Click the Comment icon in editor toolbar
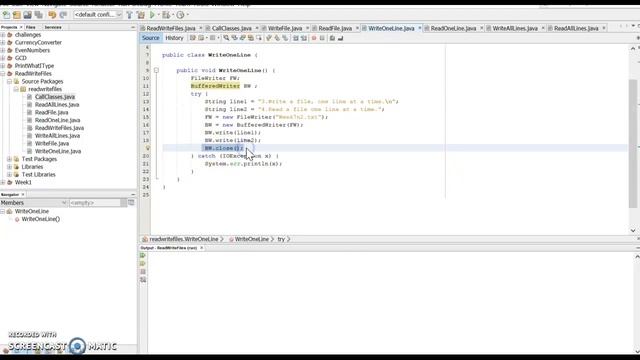The image size is (640, 360). coord(332,38)
